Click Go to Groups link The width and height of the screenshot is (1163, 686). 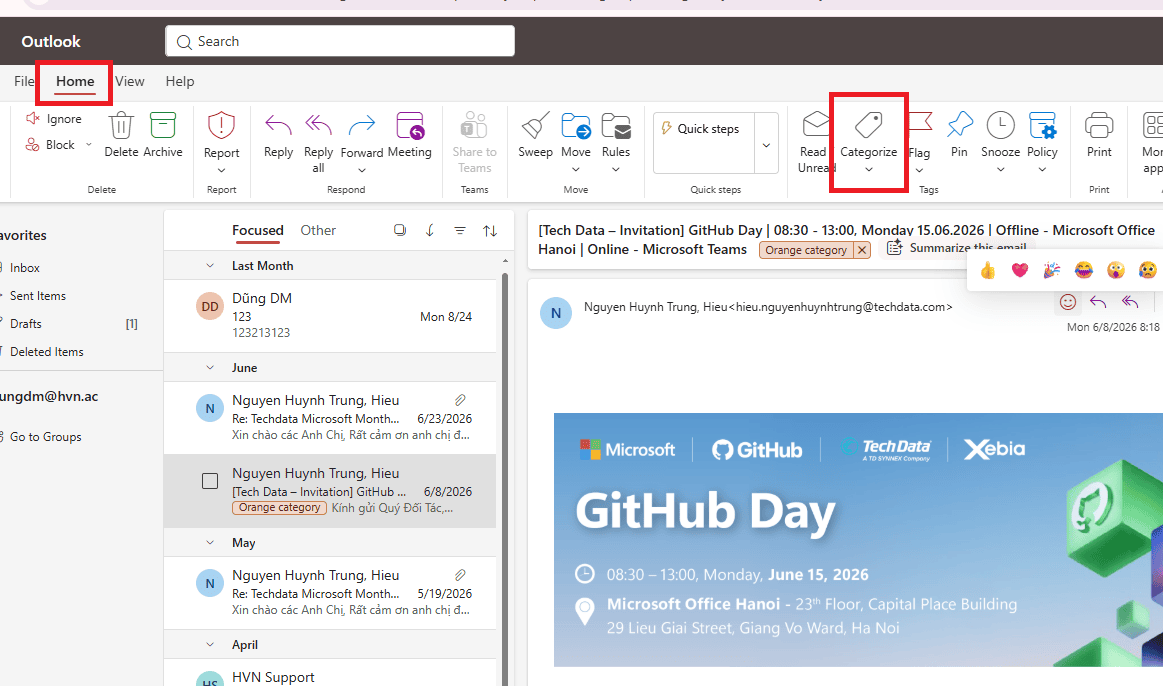45,437
